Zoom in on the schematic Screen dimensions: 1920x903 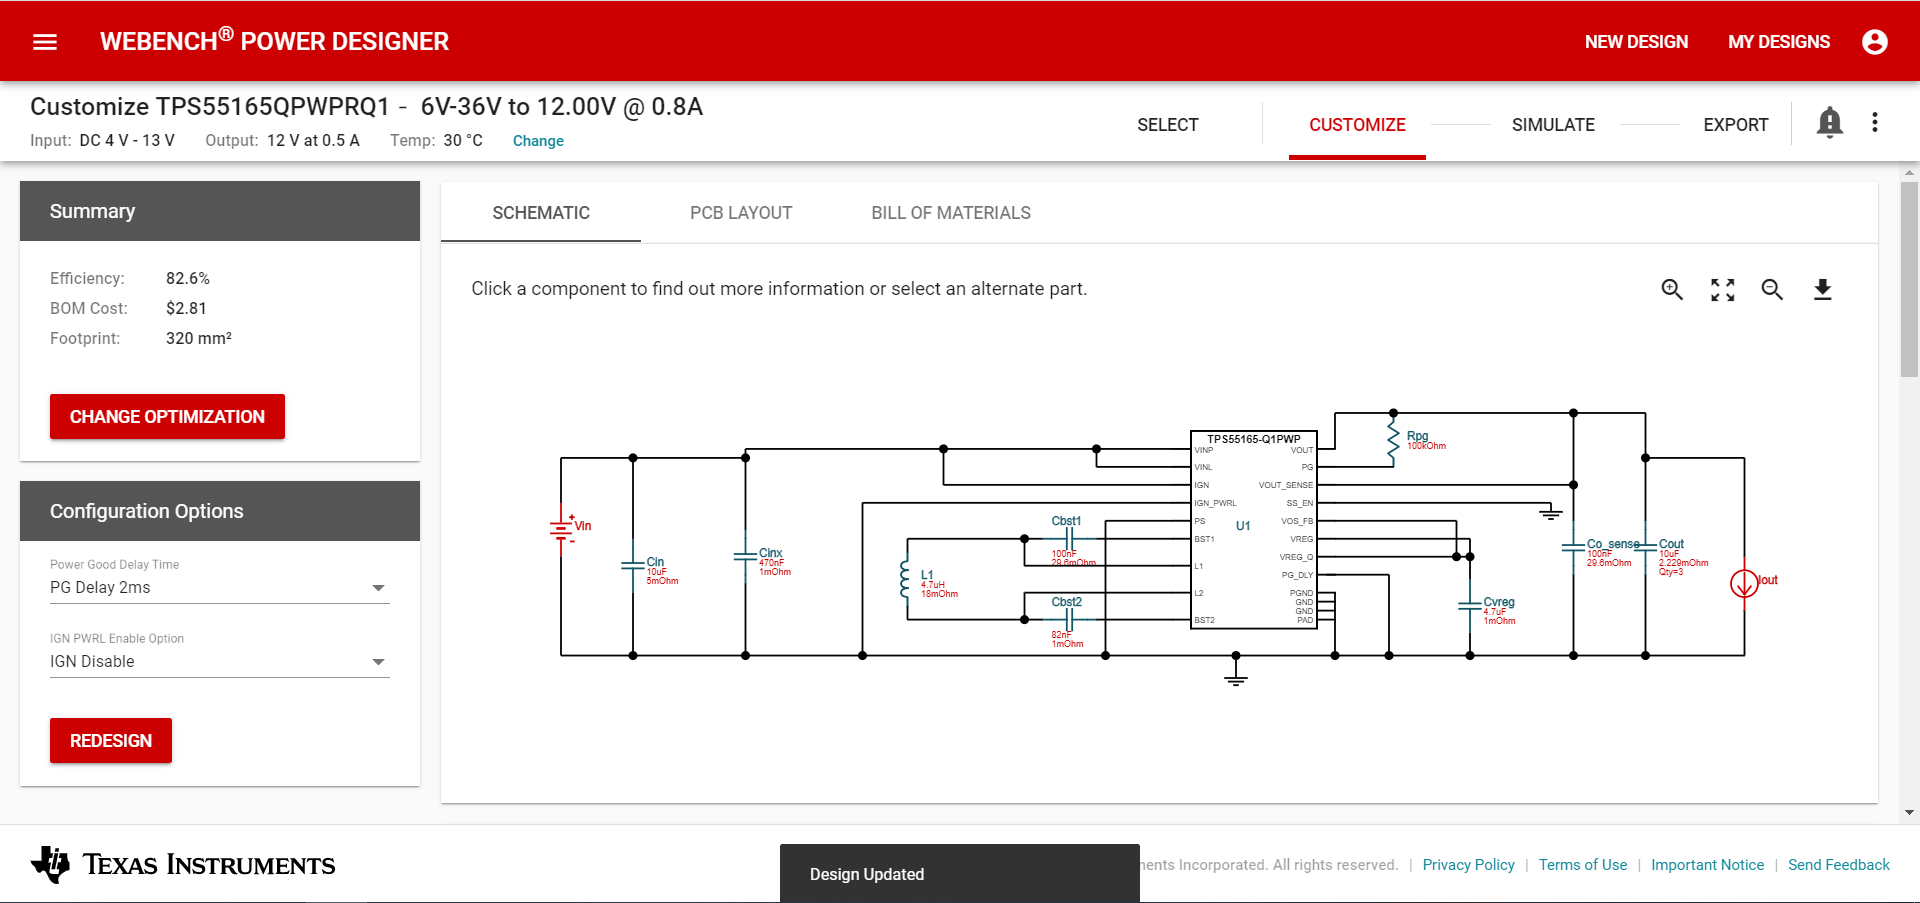coord(1672,290)
